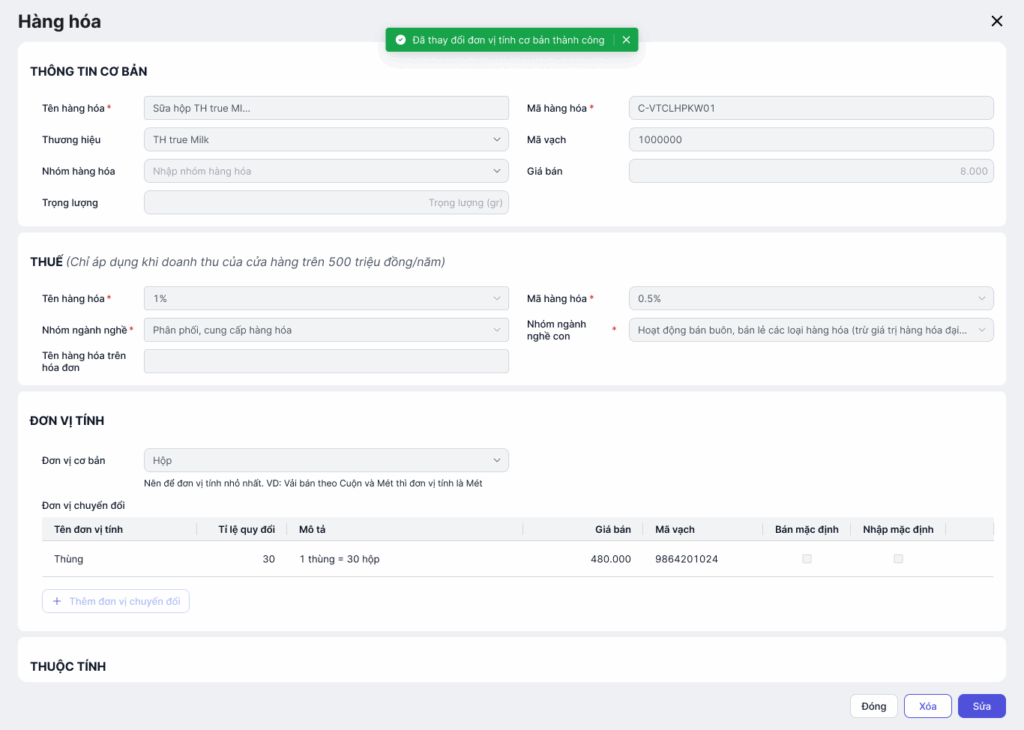This screenshot has width=1024, height=730.
Task: Click plus icon for Thêm đơn vị chuyển đổi
Action: [57, 601]
